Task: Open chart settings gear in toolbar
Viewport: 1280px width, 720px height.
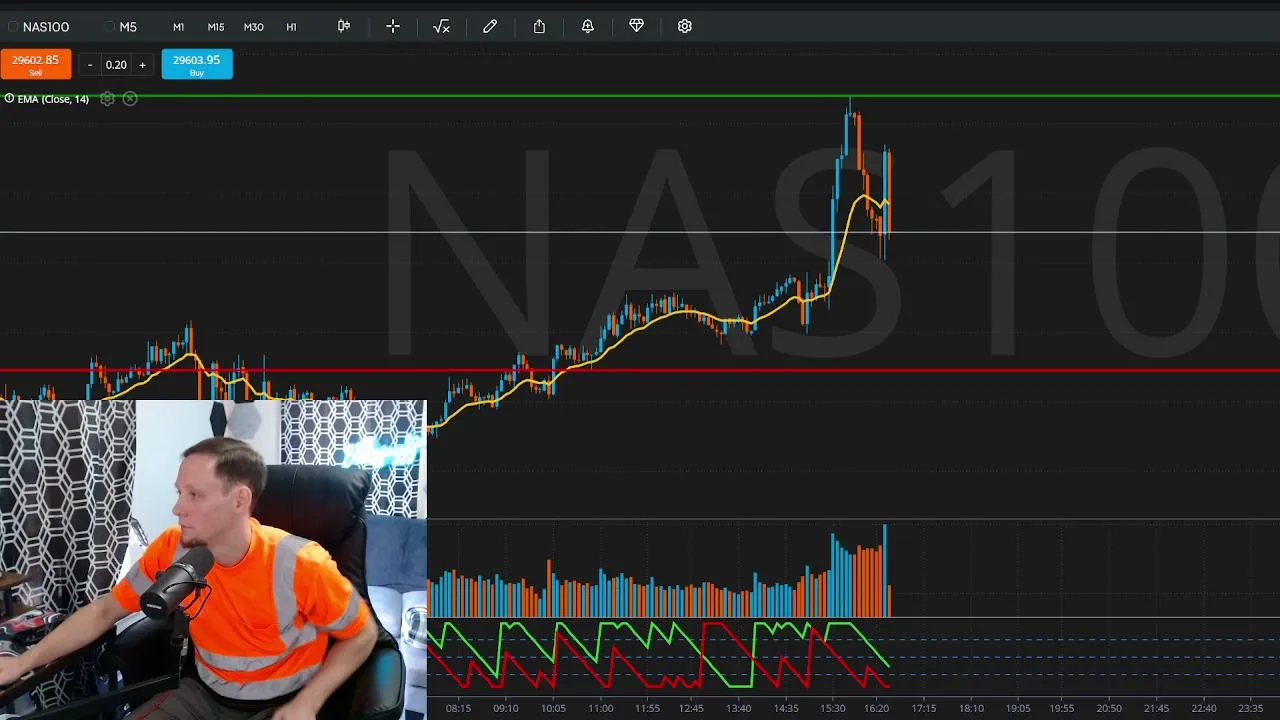Action: pyautogui.click(x=685, y=26)
